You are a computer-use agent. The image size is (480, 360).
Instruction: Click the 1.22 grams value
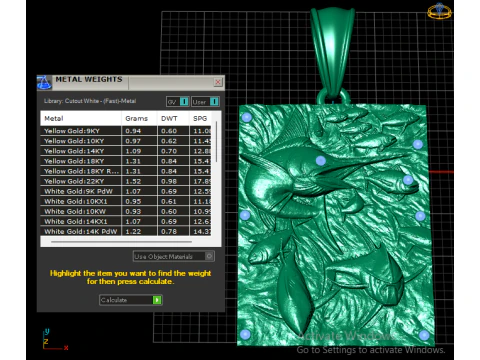(x=133, y=231)
